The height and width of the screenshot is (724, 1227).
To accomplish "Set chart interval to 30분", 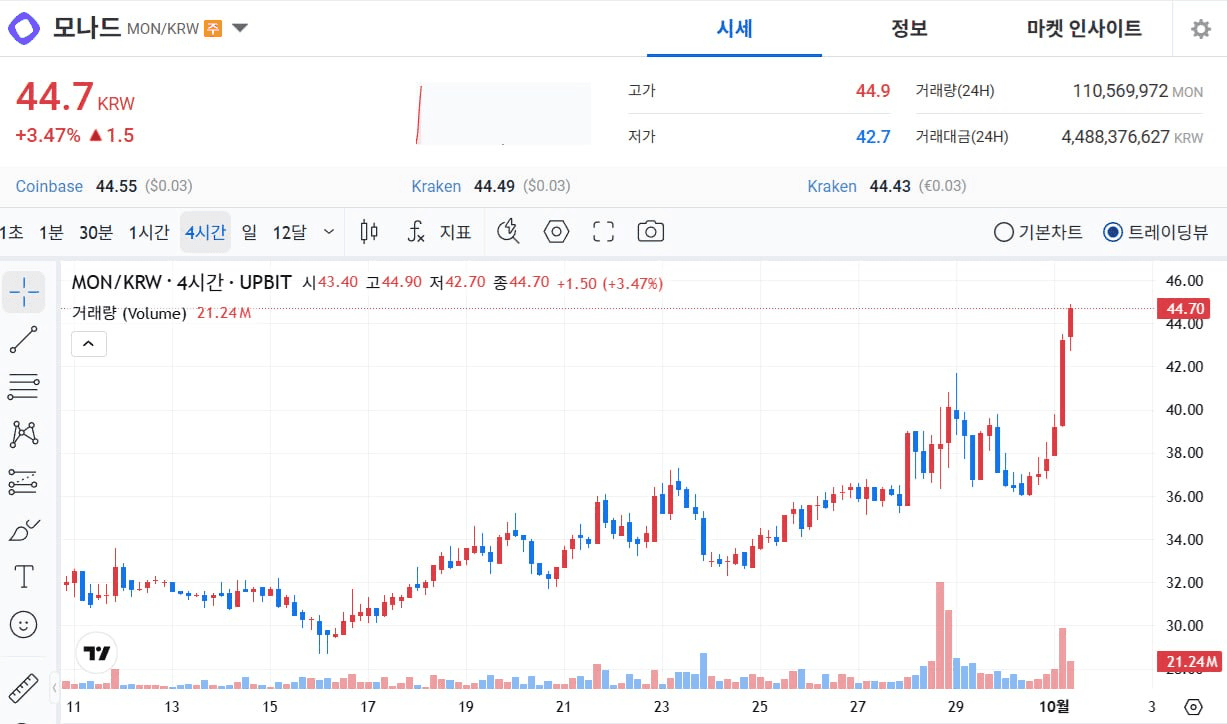I will [x=96, y=232].
